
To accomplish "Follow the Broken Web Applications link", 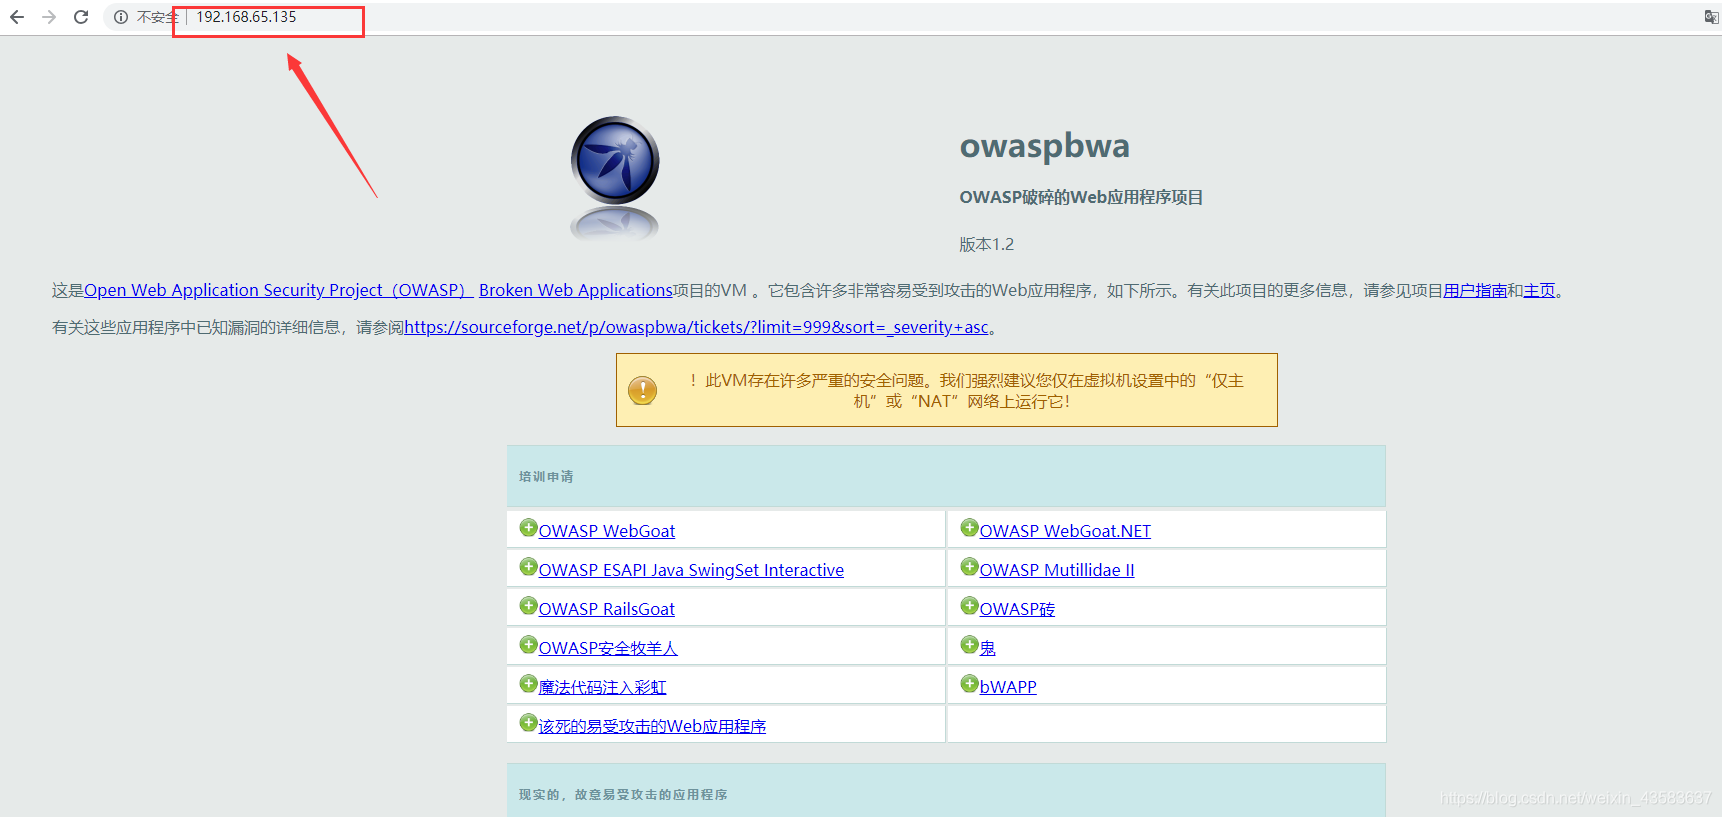I will click(576, 290).
